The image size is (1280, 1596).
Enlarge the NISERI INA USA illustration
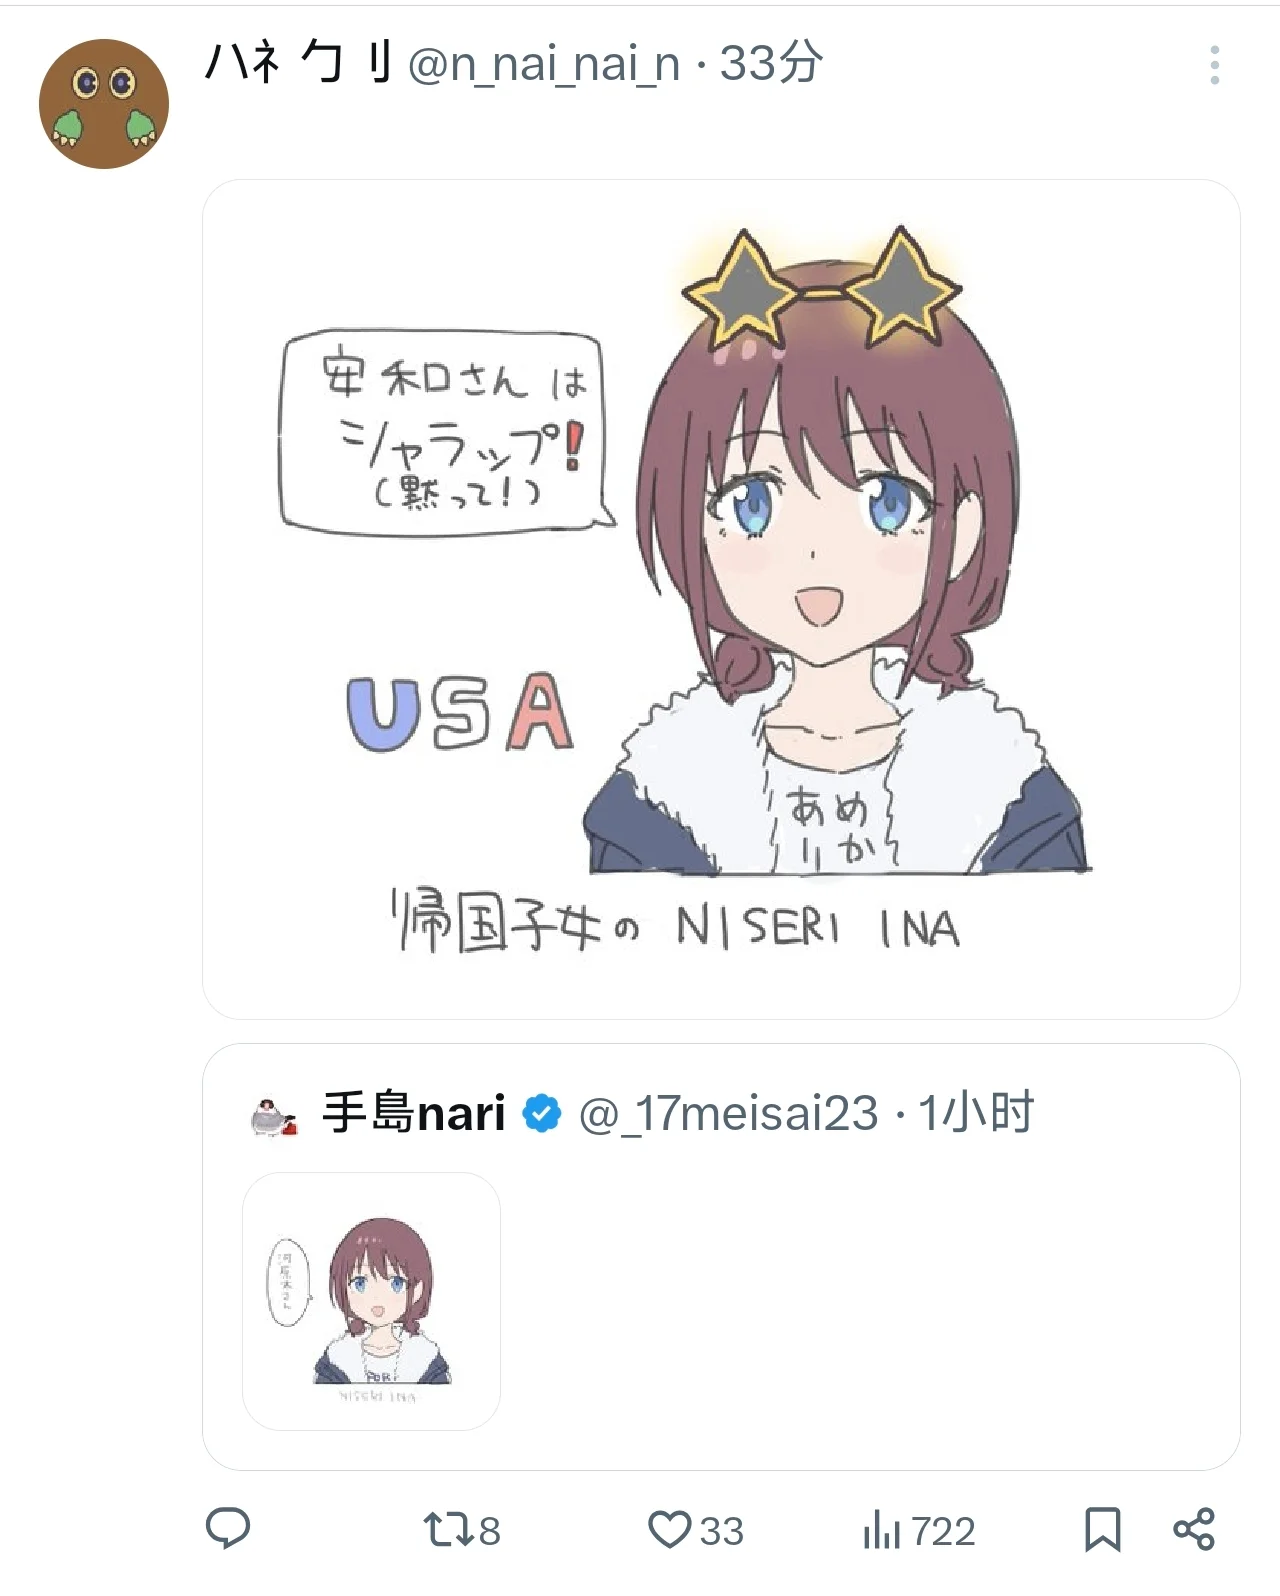[x=721, y=599]
